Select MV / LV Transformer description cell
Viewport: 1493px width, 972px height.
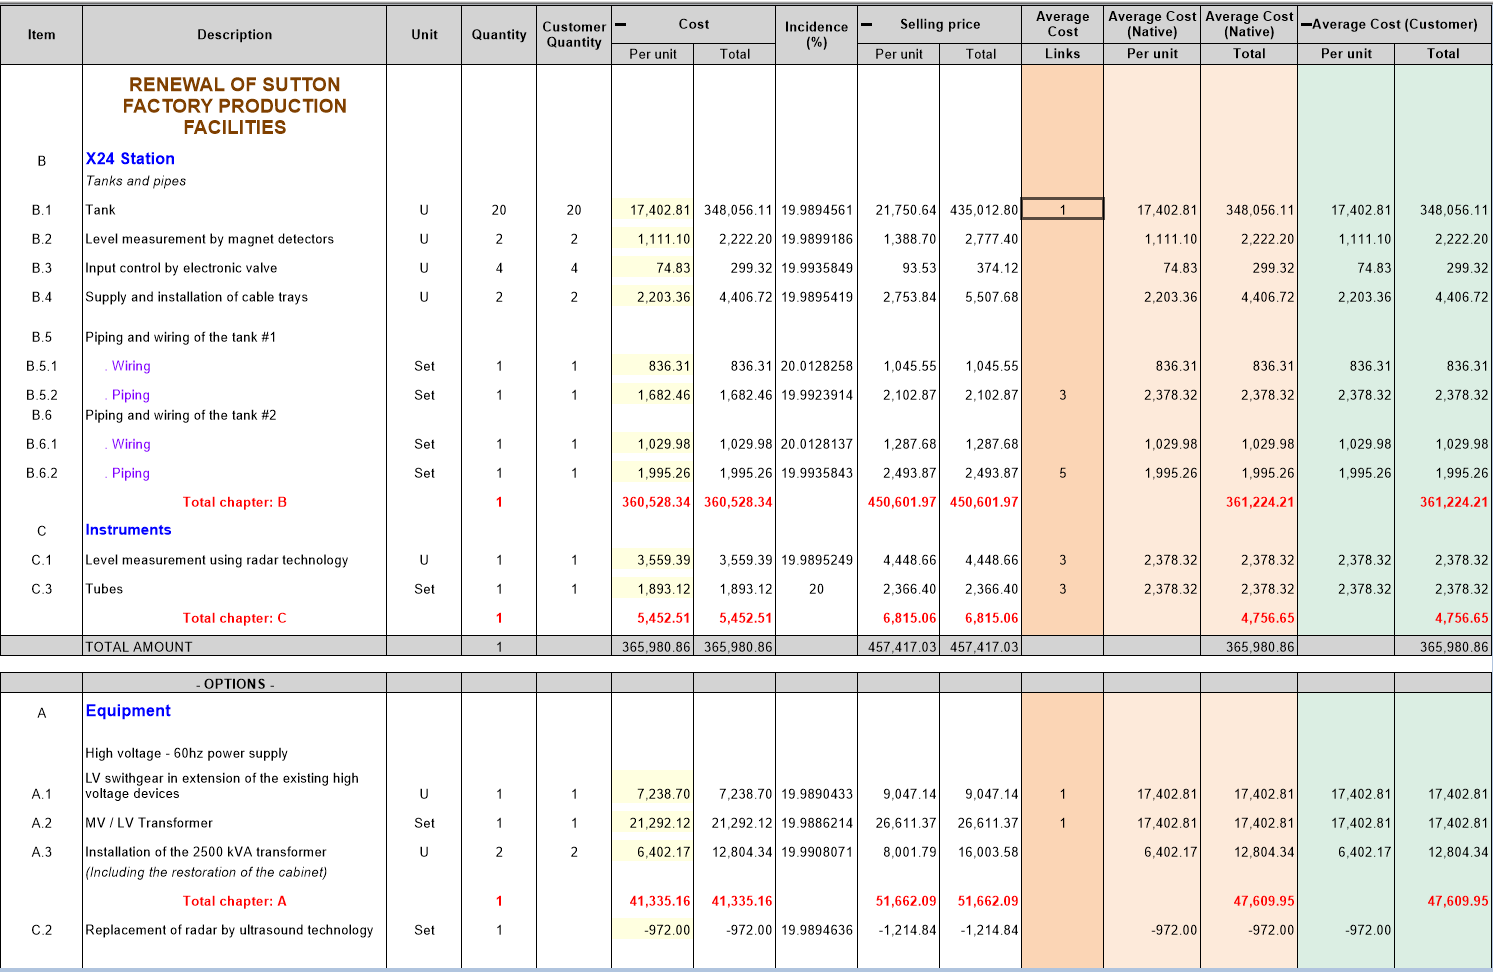click(x=149, y=823)
